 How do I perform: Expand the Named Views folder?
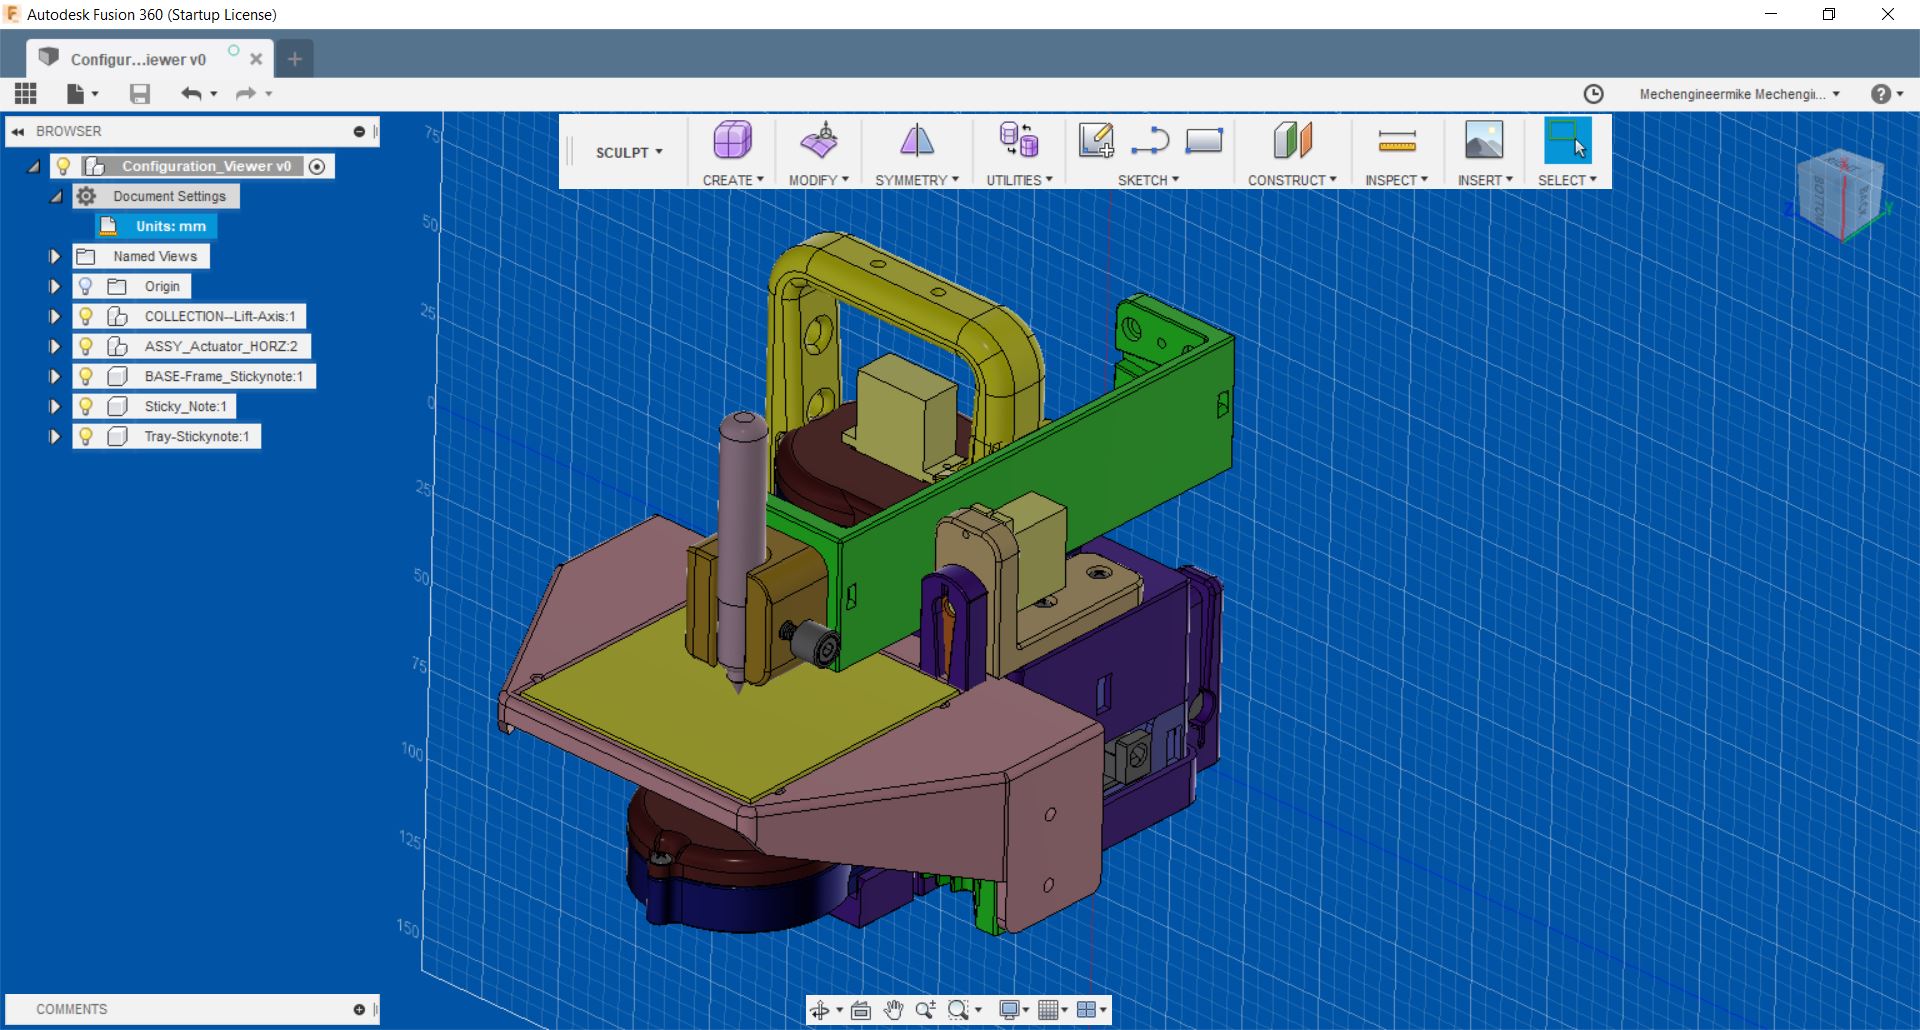click(55, 256)
